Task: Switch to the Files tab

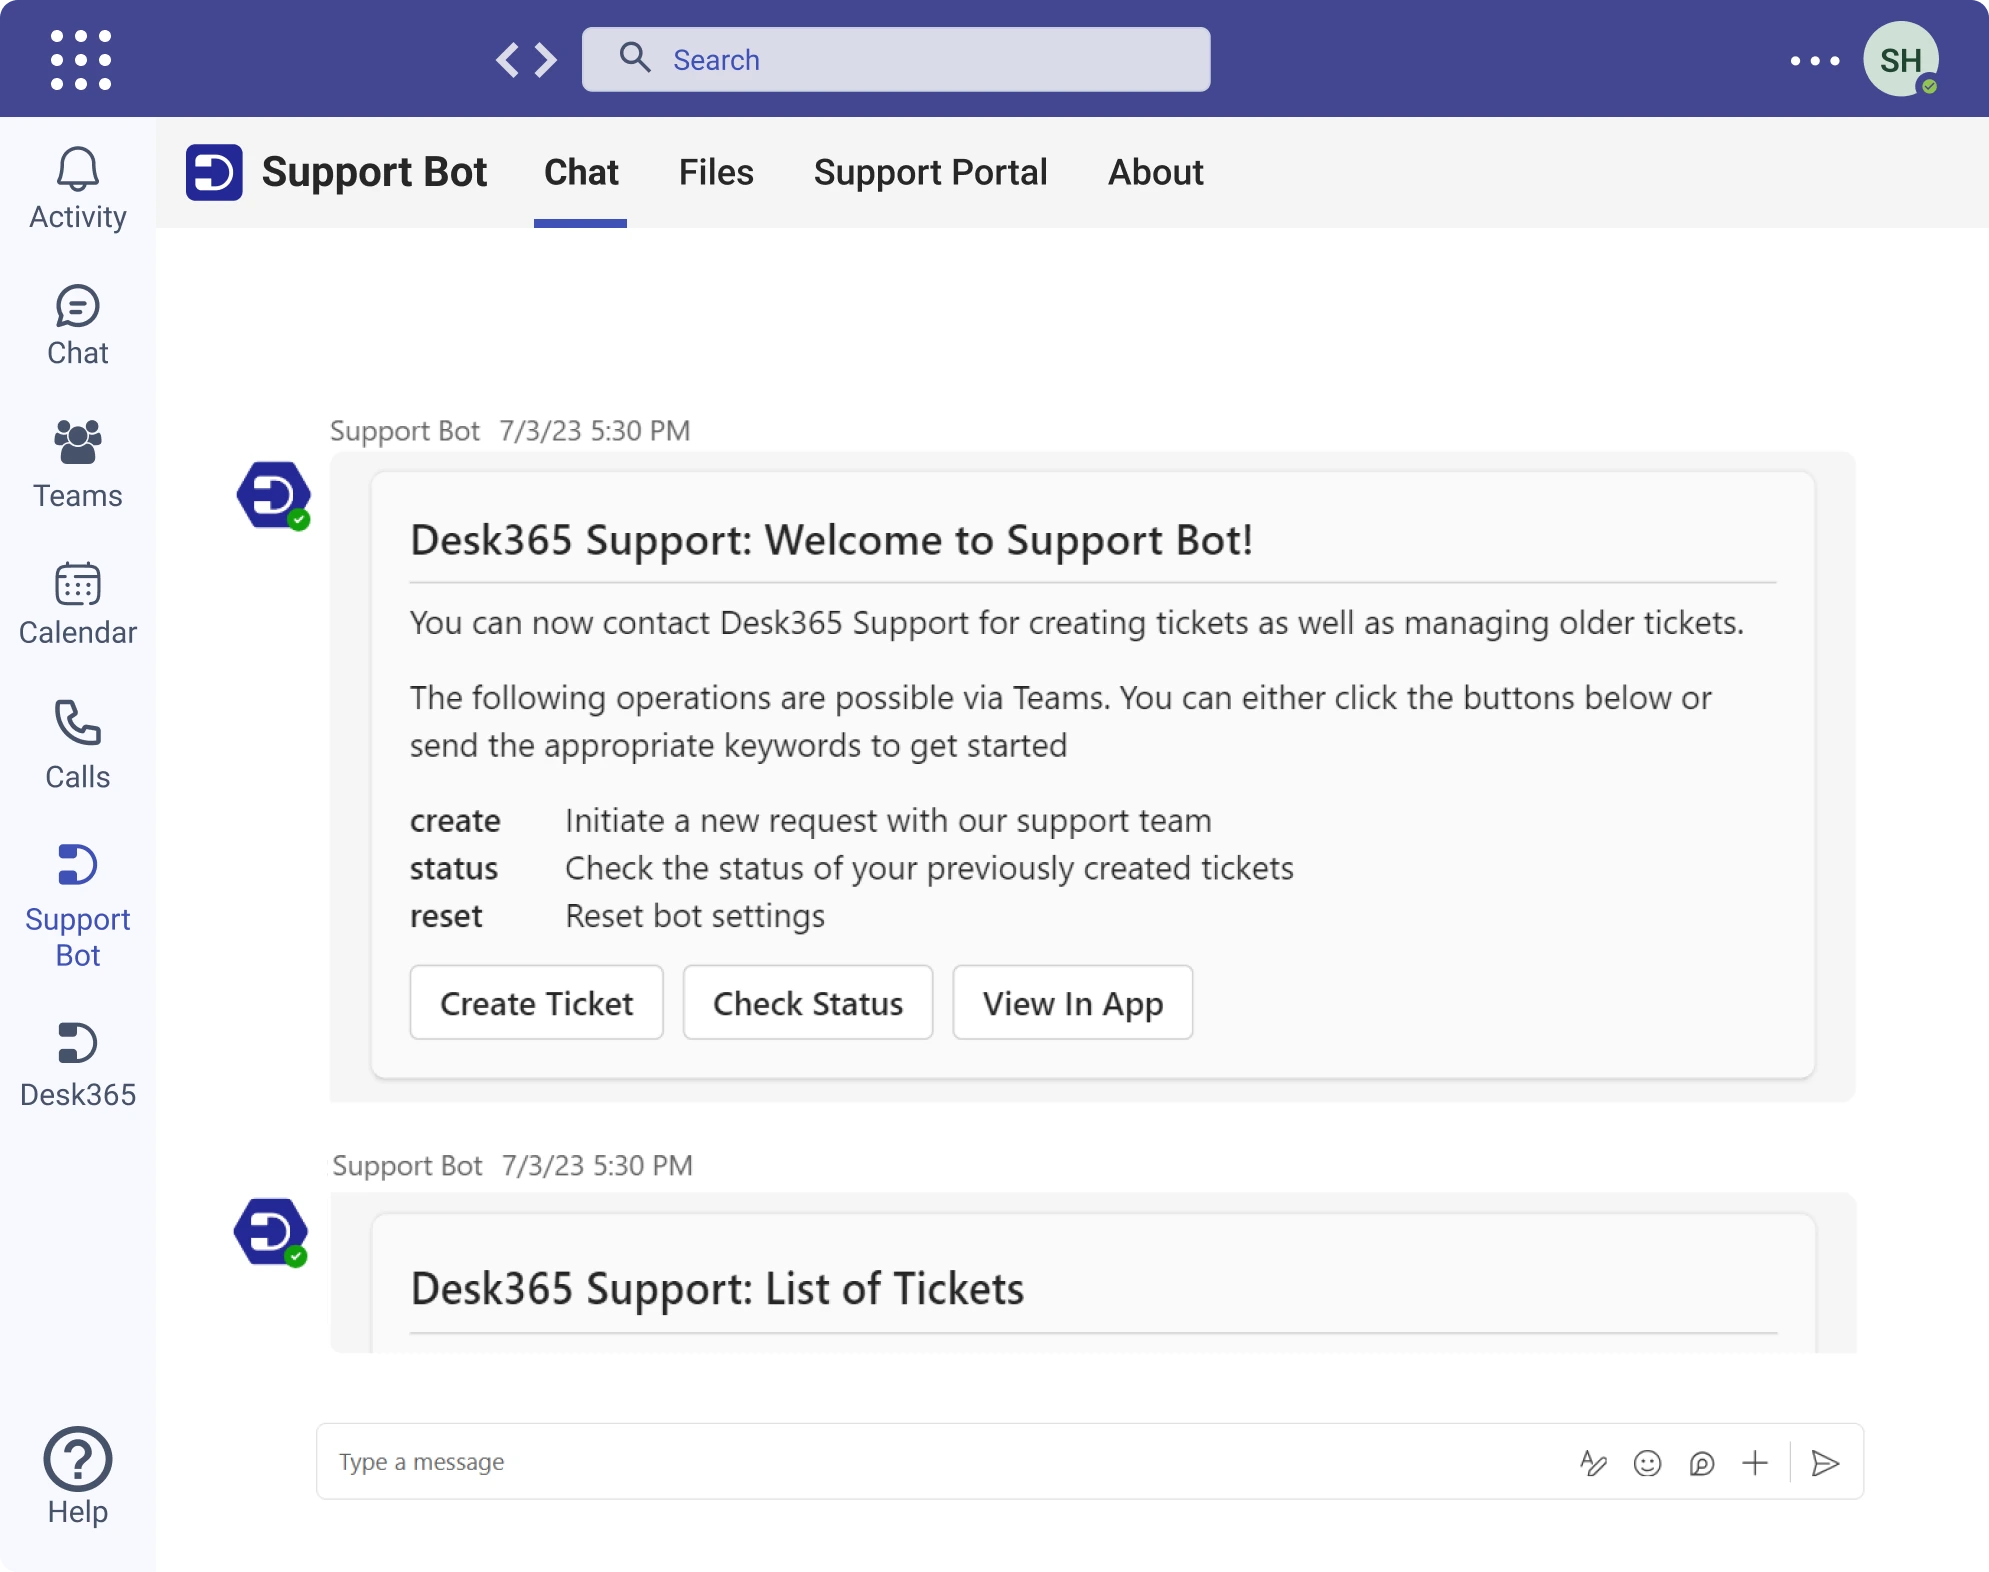Action: click(716, 172)
